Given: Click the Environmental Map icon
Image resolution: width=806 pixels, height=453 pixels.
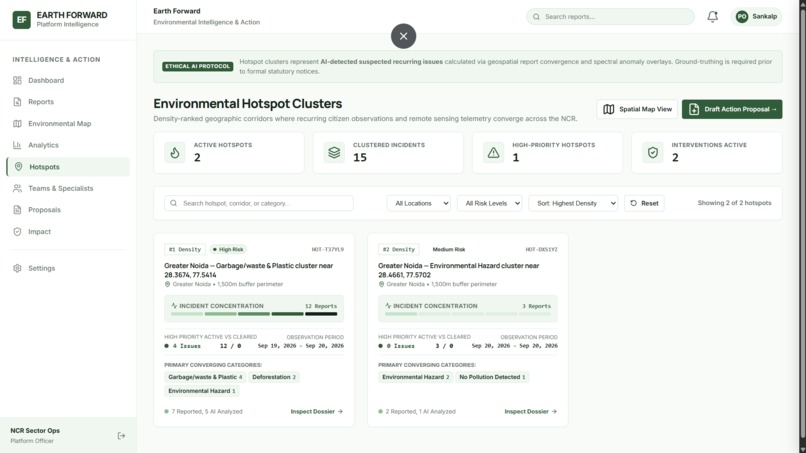Looking at the screenshot, I should (17, 123).
